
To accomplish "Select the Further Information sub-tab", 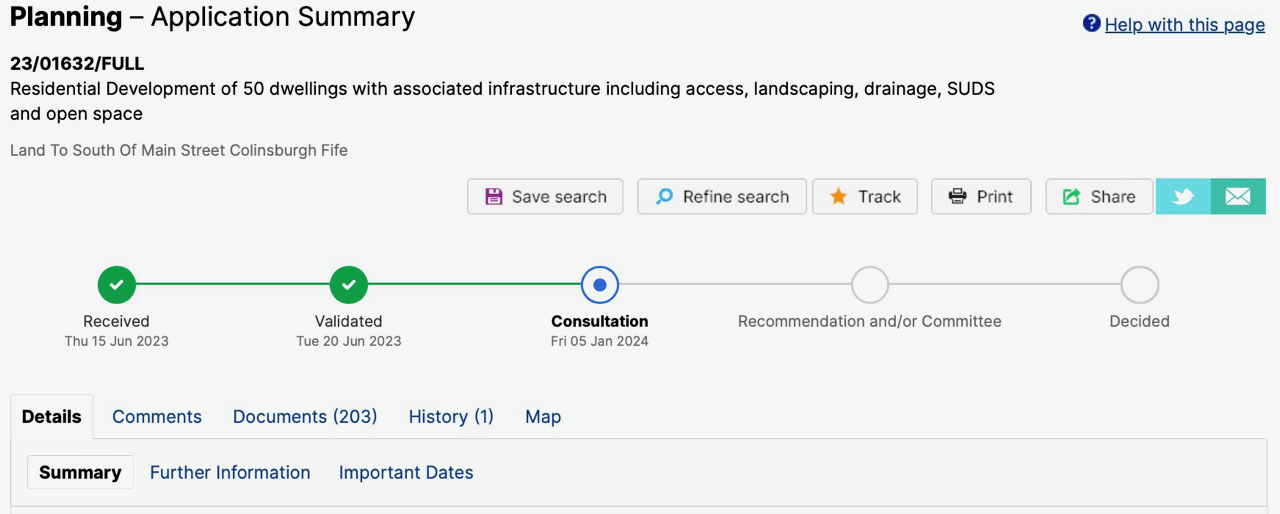I will coord(230,473).
